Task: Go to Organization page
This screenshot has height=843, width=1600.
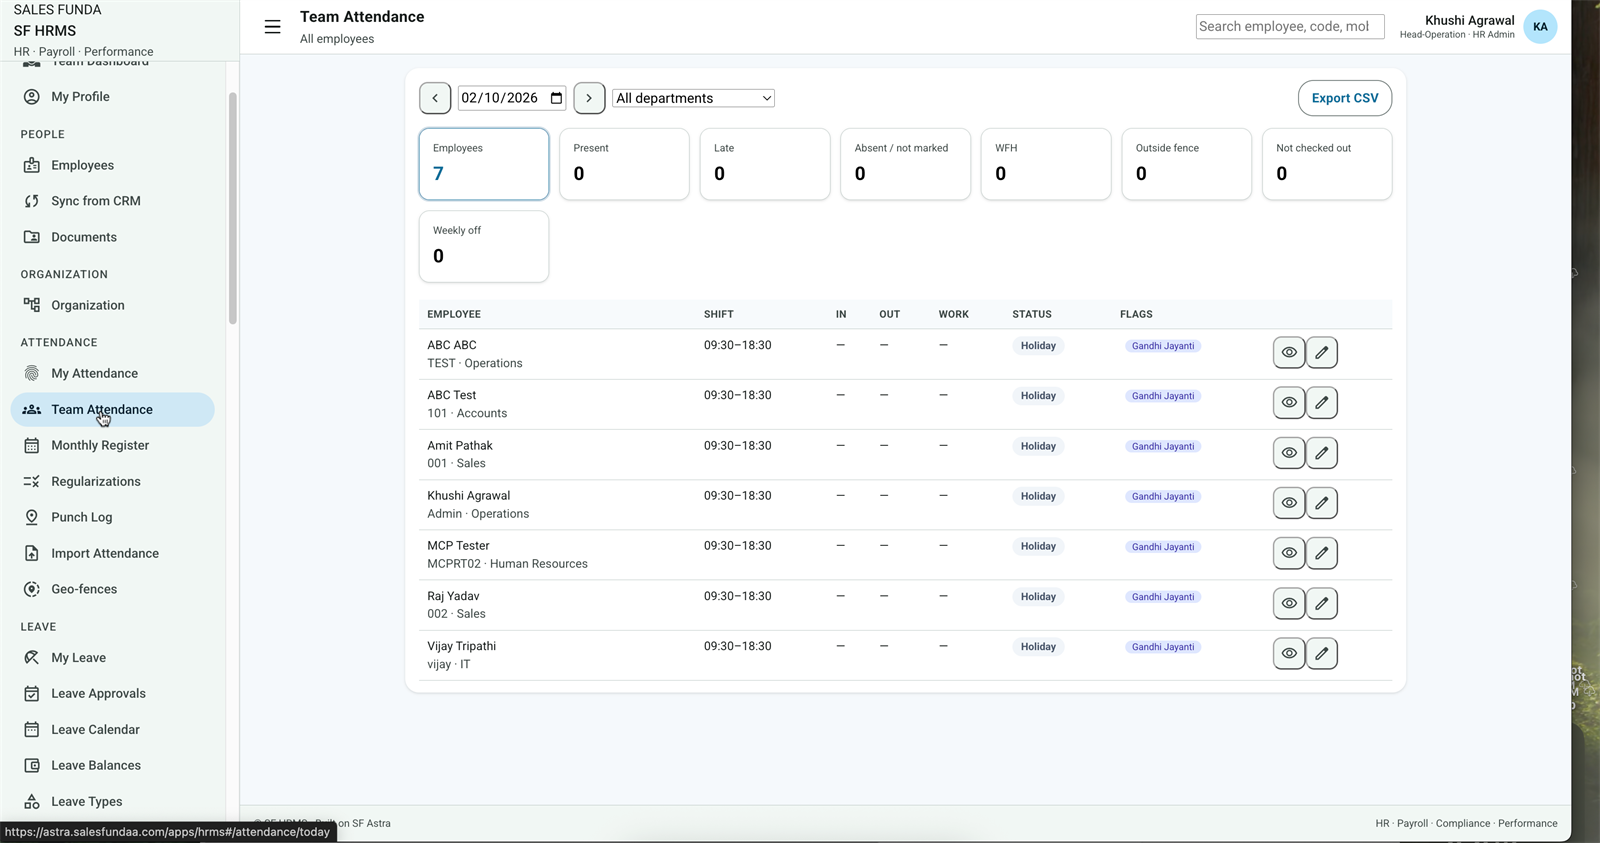Action: coord(113,305)
